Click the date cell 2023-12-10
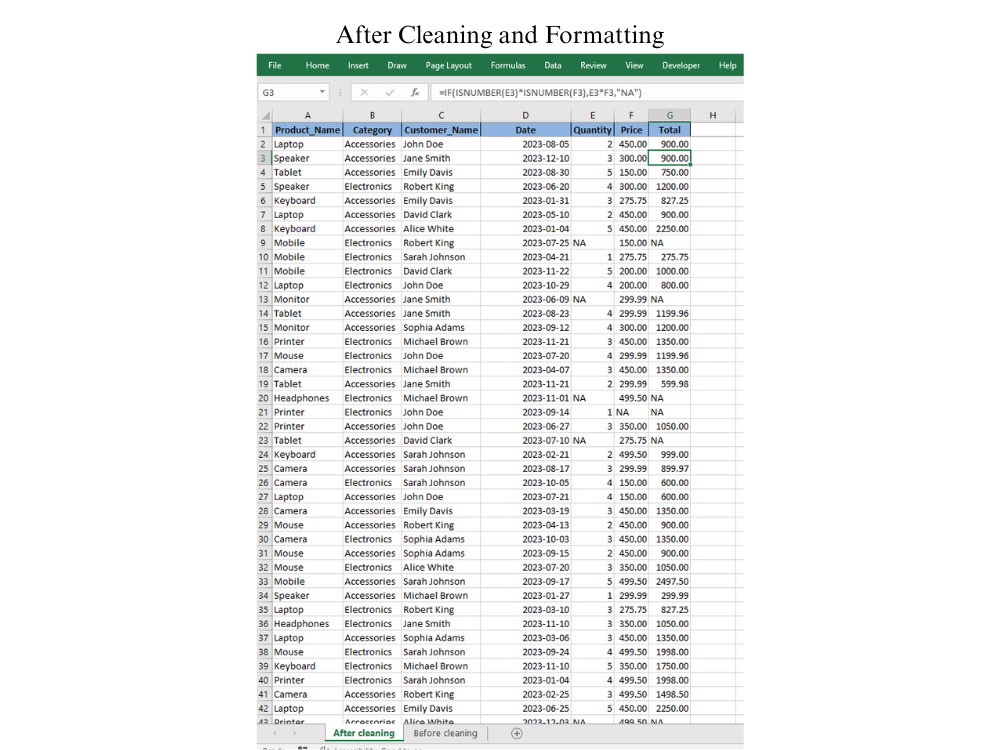The width and height of the screenshot is (1000, 750). point(526,158)
